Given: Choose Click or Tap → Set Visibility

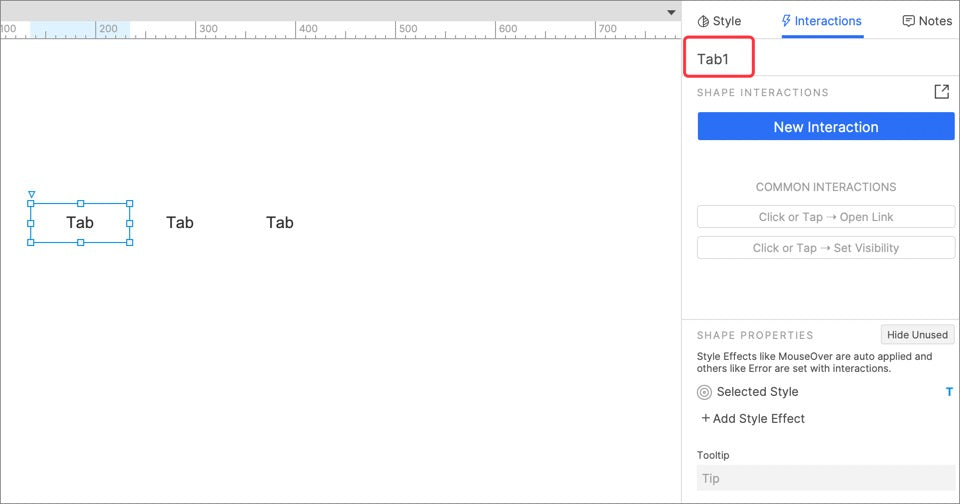Looking at the screenshot, I should pos(825,248).
